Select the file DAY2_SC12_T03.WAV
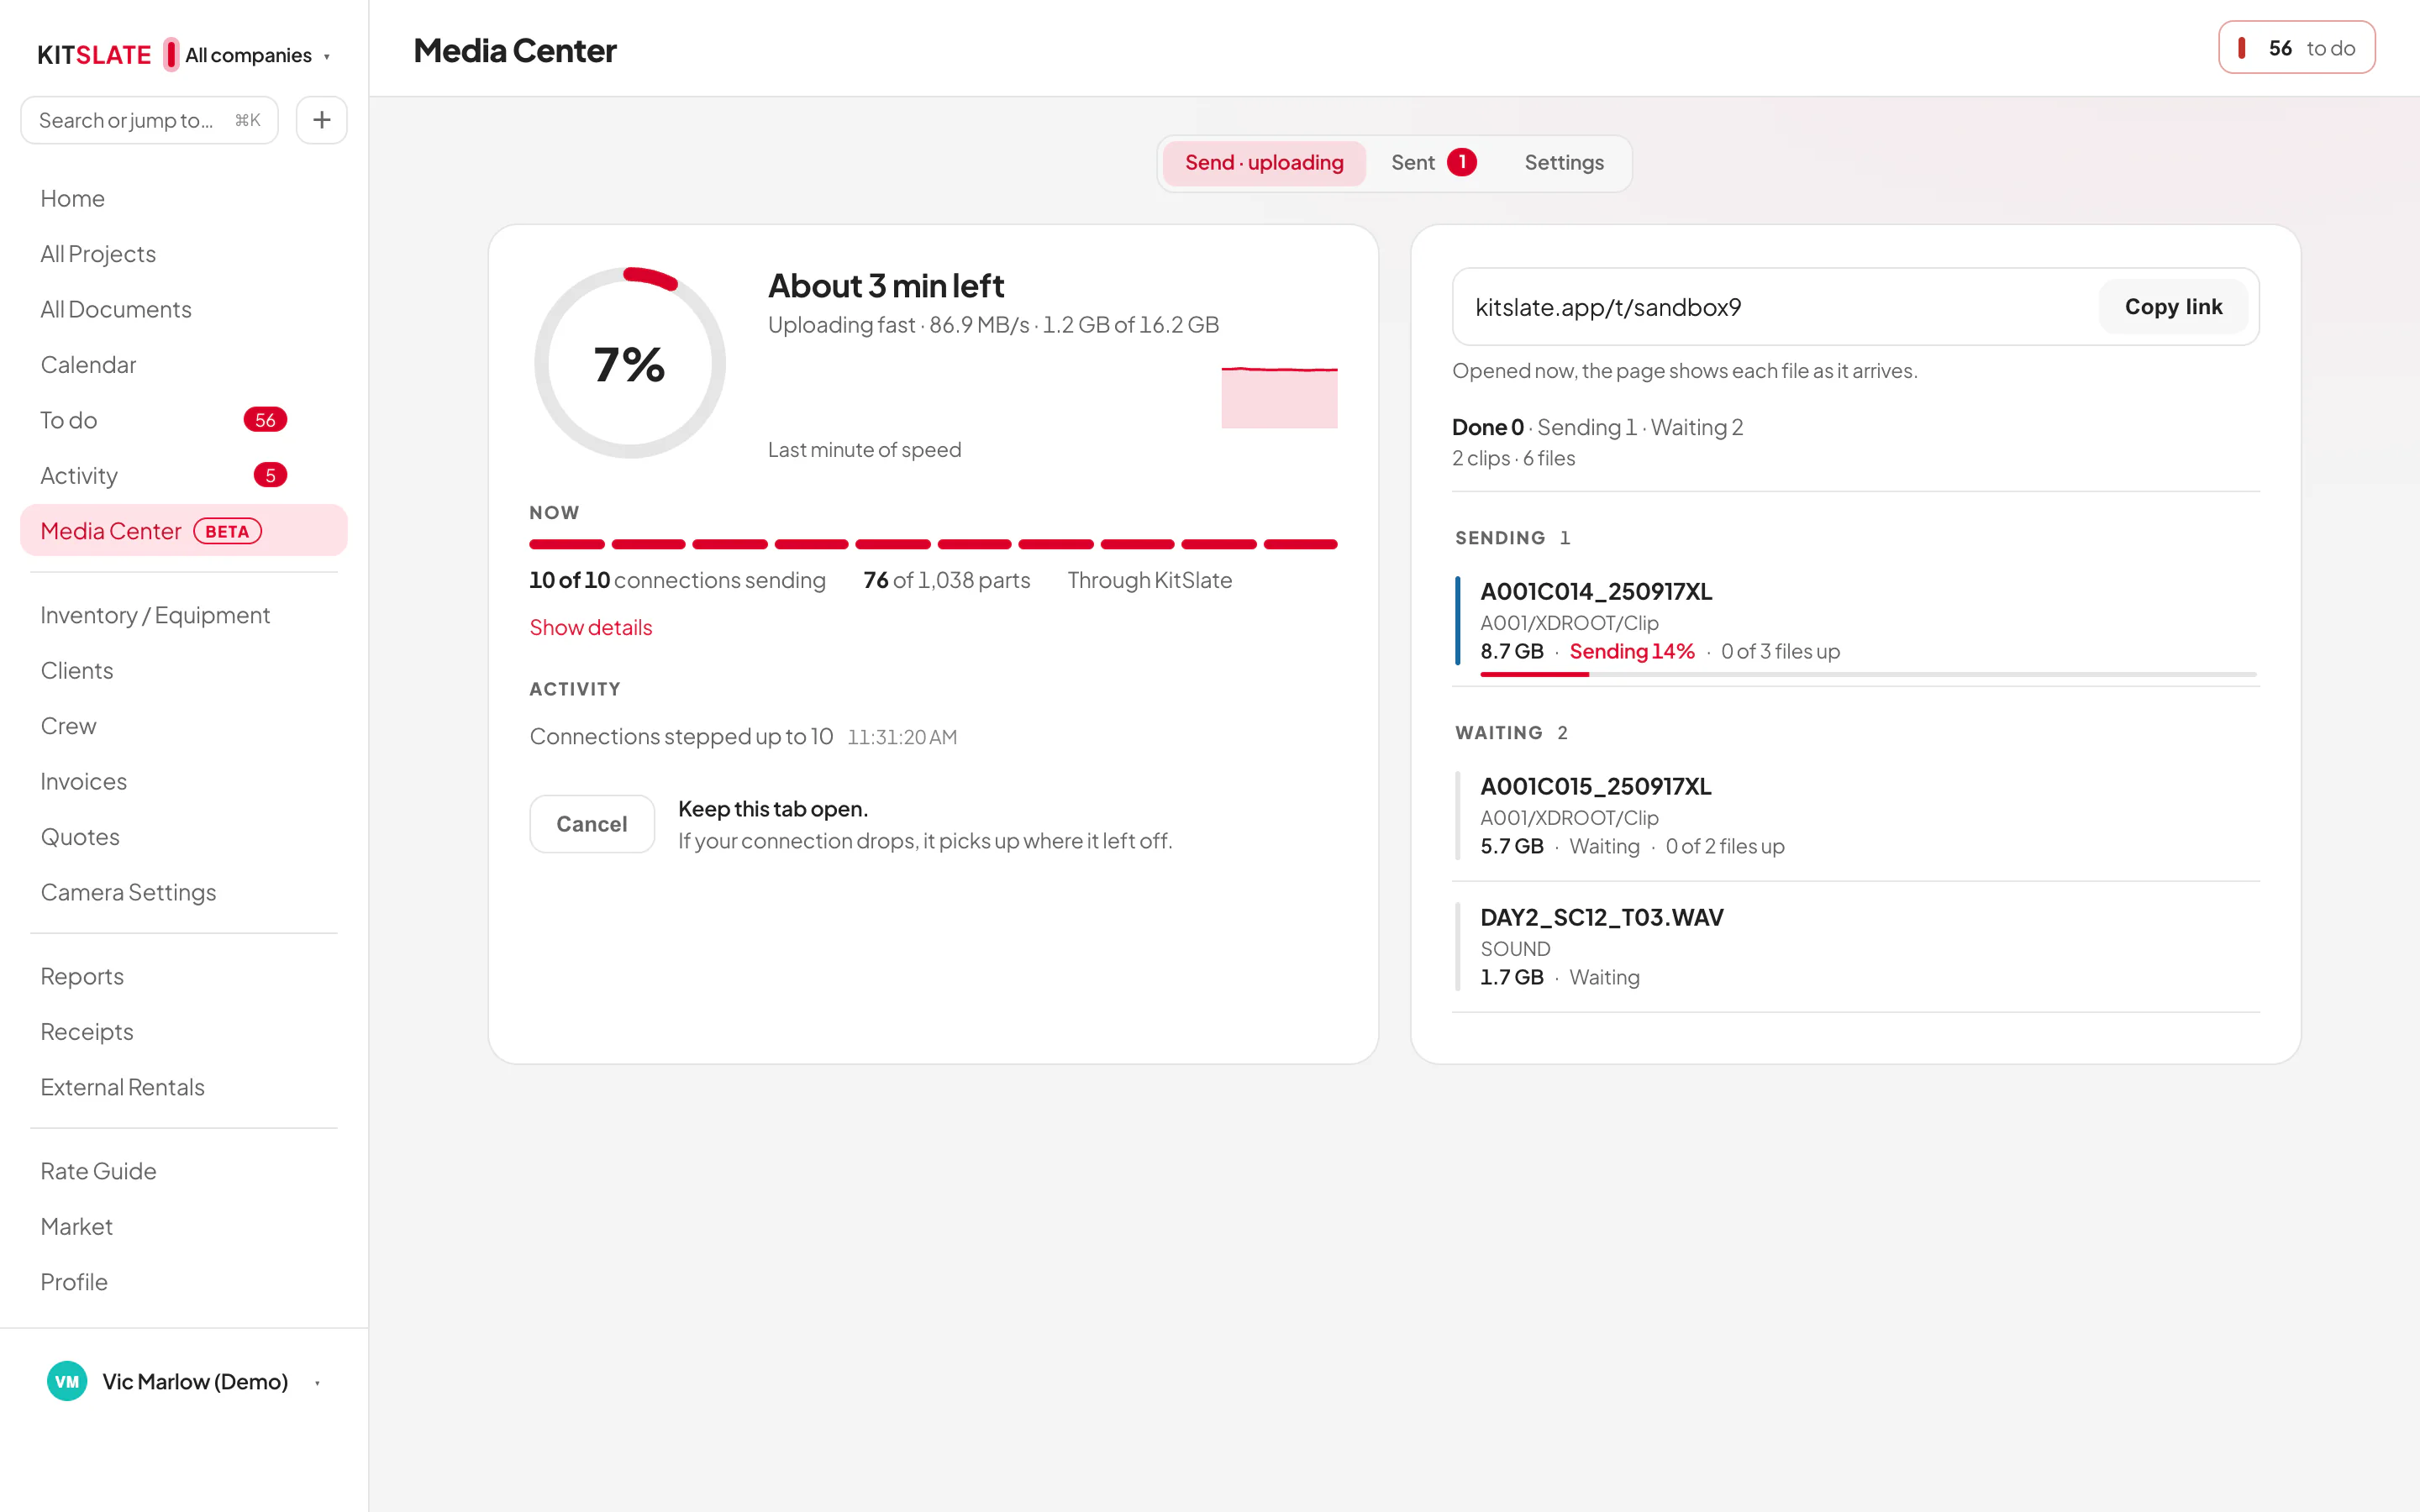Screen dimensions: 2420x1512 pos(1856,947)
